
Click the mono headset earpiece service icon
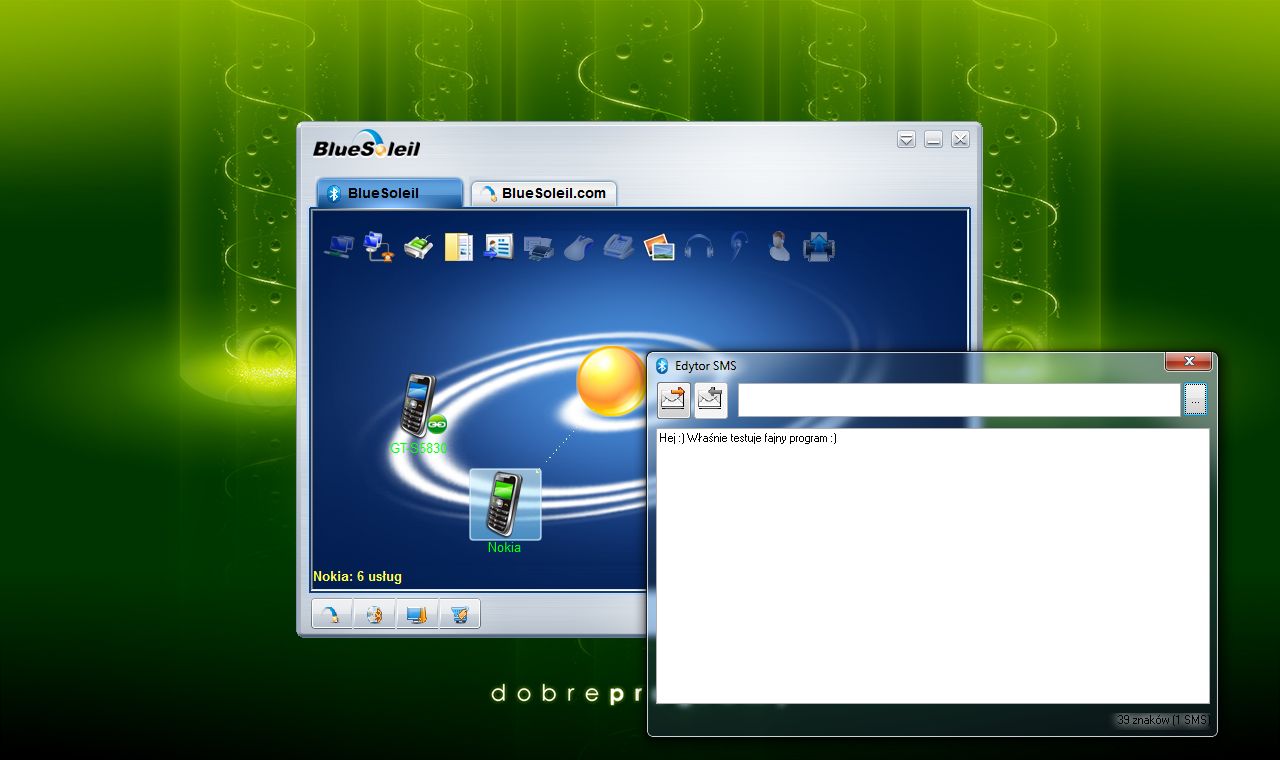coord(739,246)
